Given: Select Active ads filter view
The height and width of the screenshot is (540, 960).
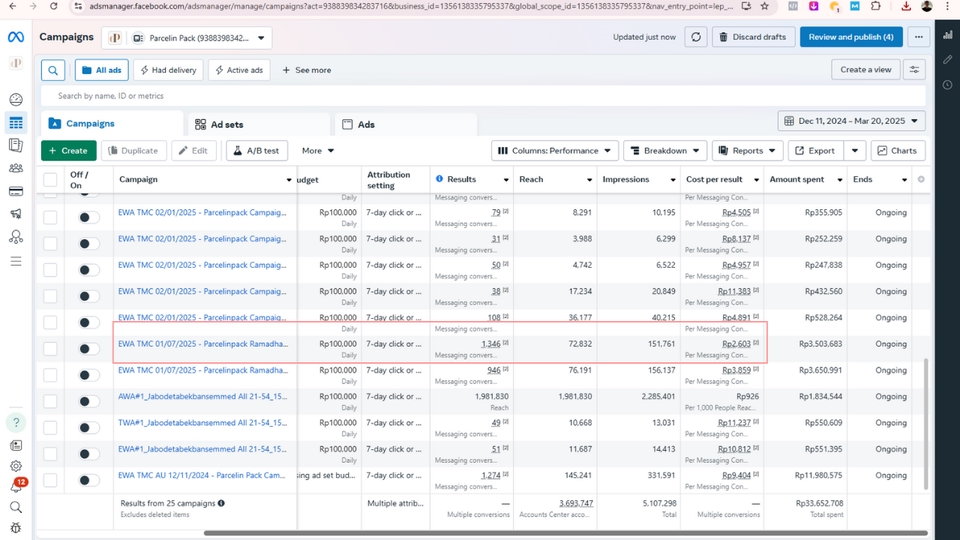Looking at the screenshot, I should click(x=239, y=70).
